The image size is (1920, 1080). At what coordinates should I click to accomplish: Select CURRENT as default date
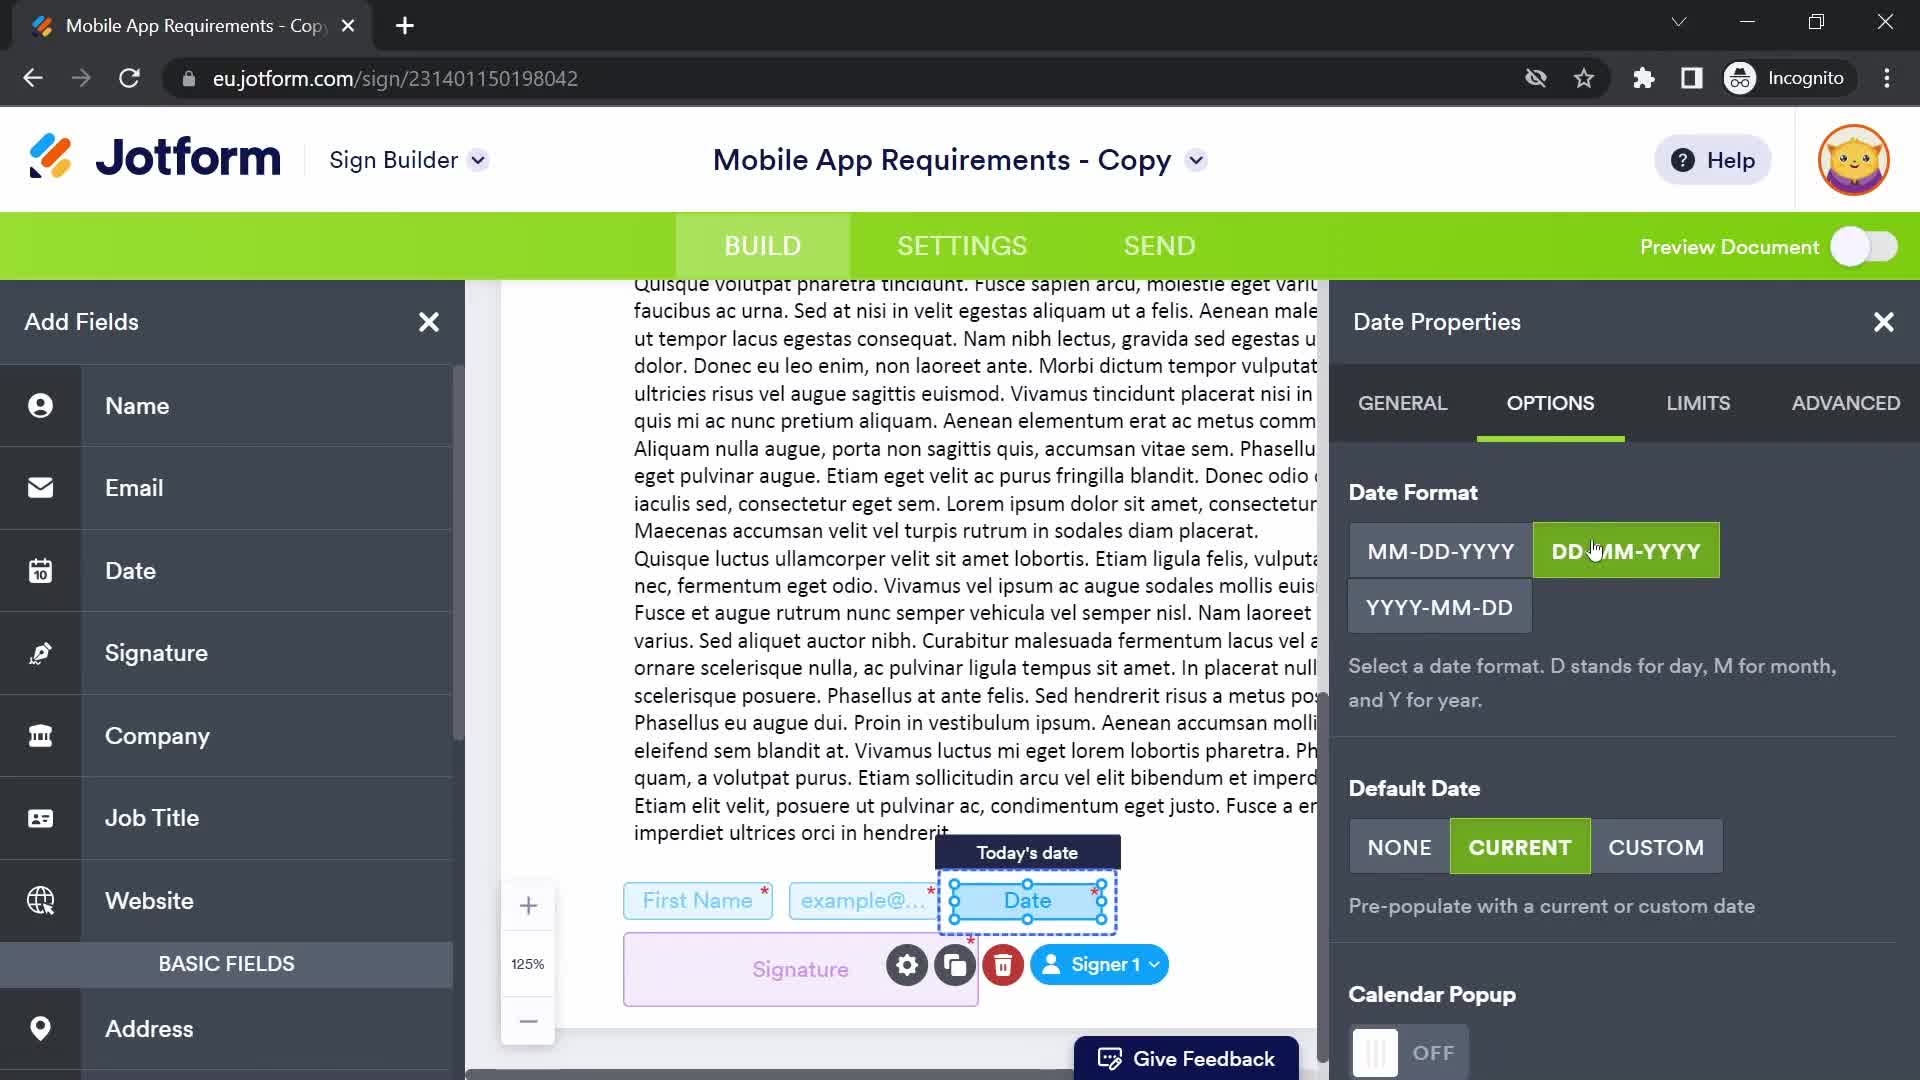point(1520,847)
